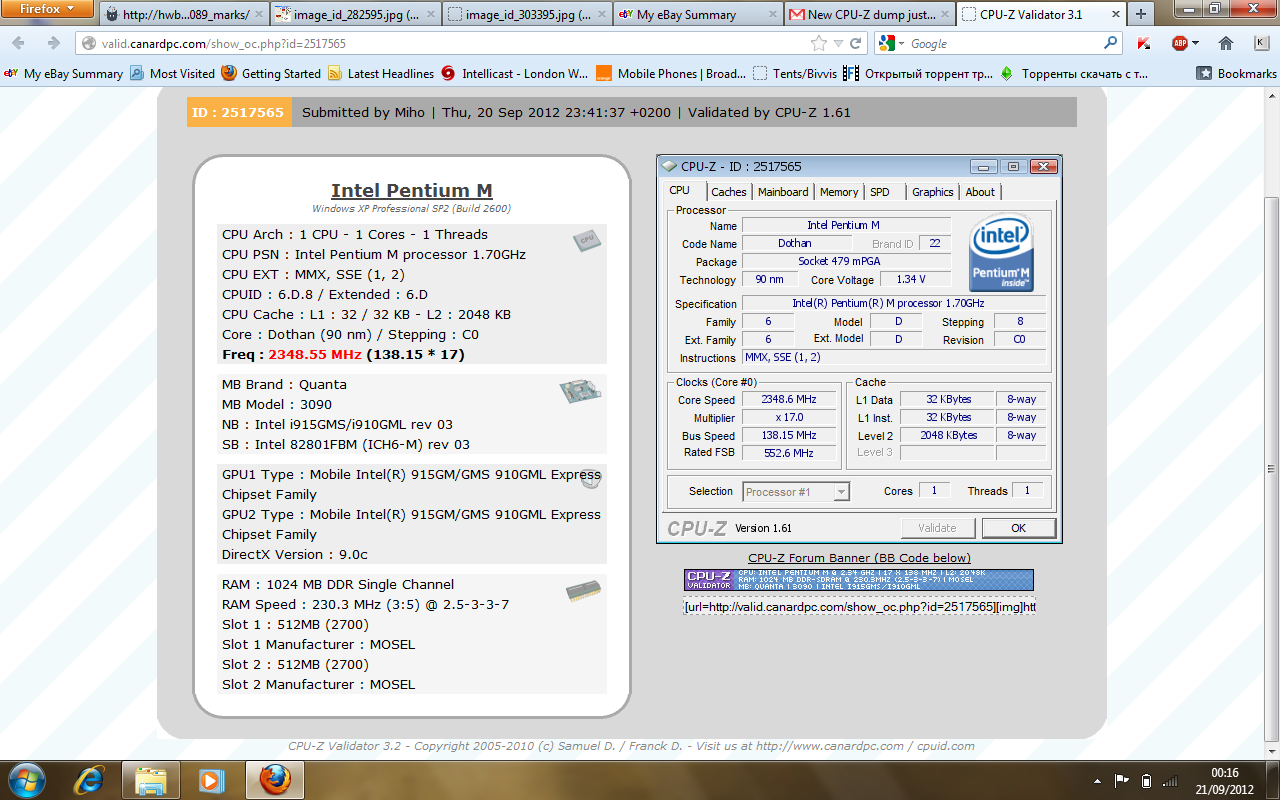The width and height of the screenshot is (1280, 800).
Task: Click the motherboard icon beside Quanta
Action: coord(580,391)
